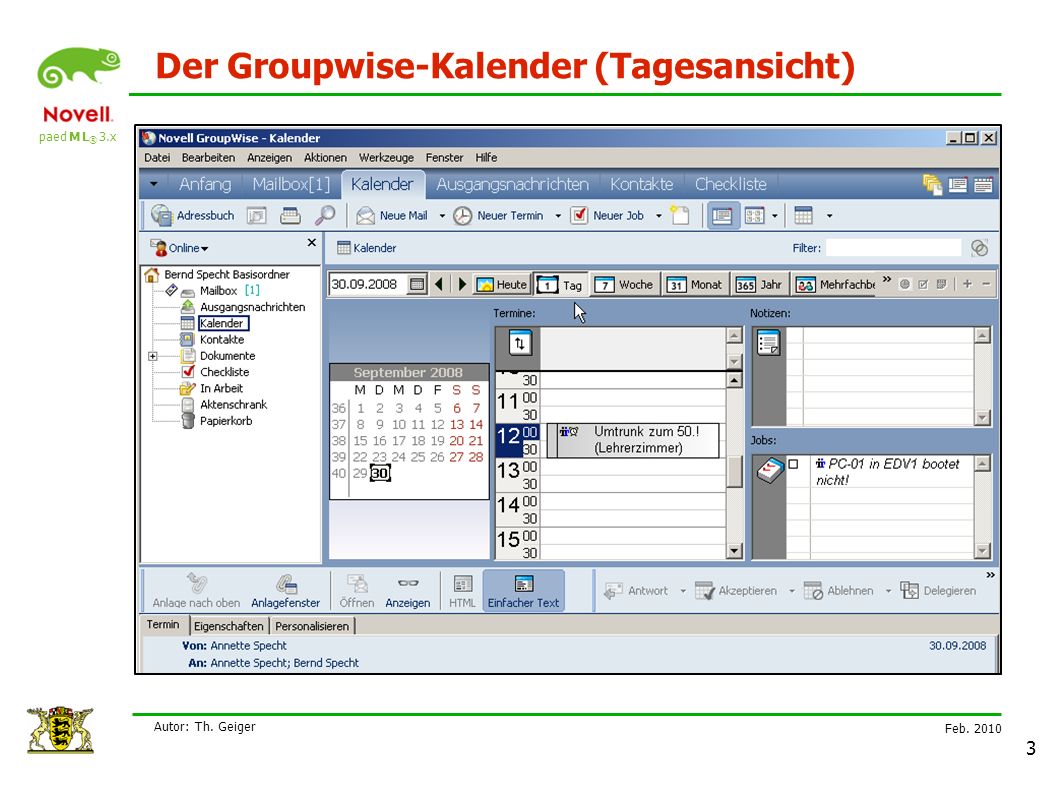Viewport: 1058px width, 793px height.
Task: Select Aktenschrank folder in tree
Action: 233,404
